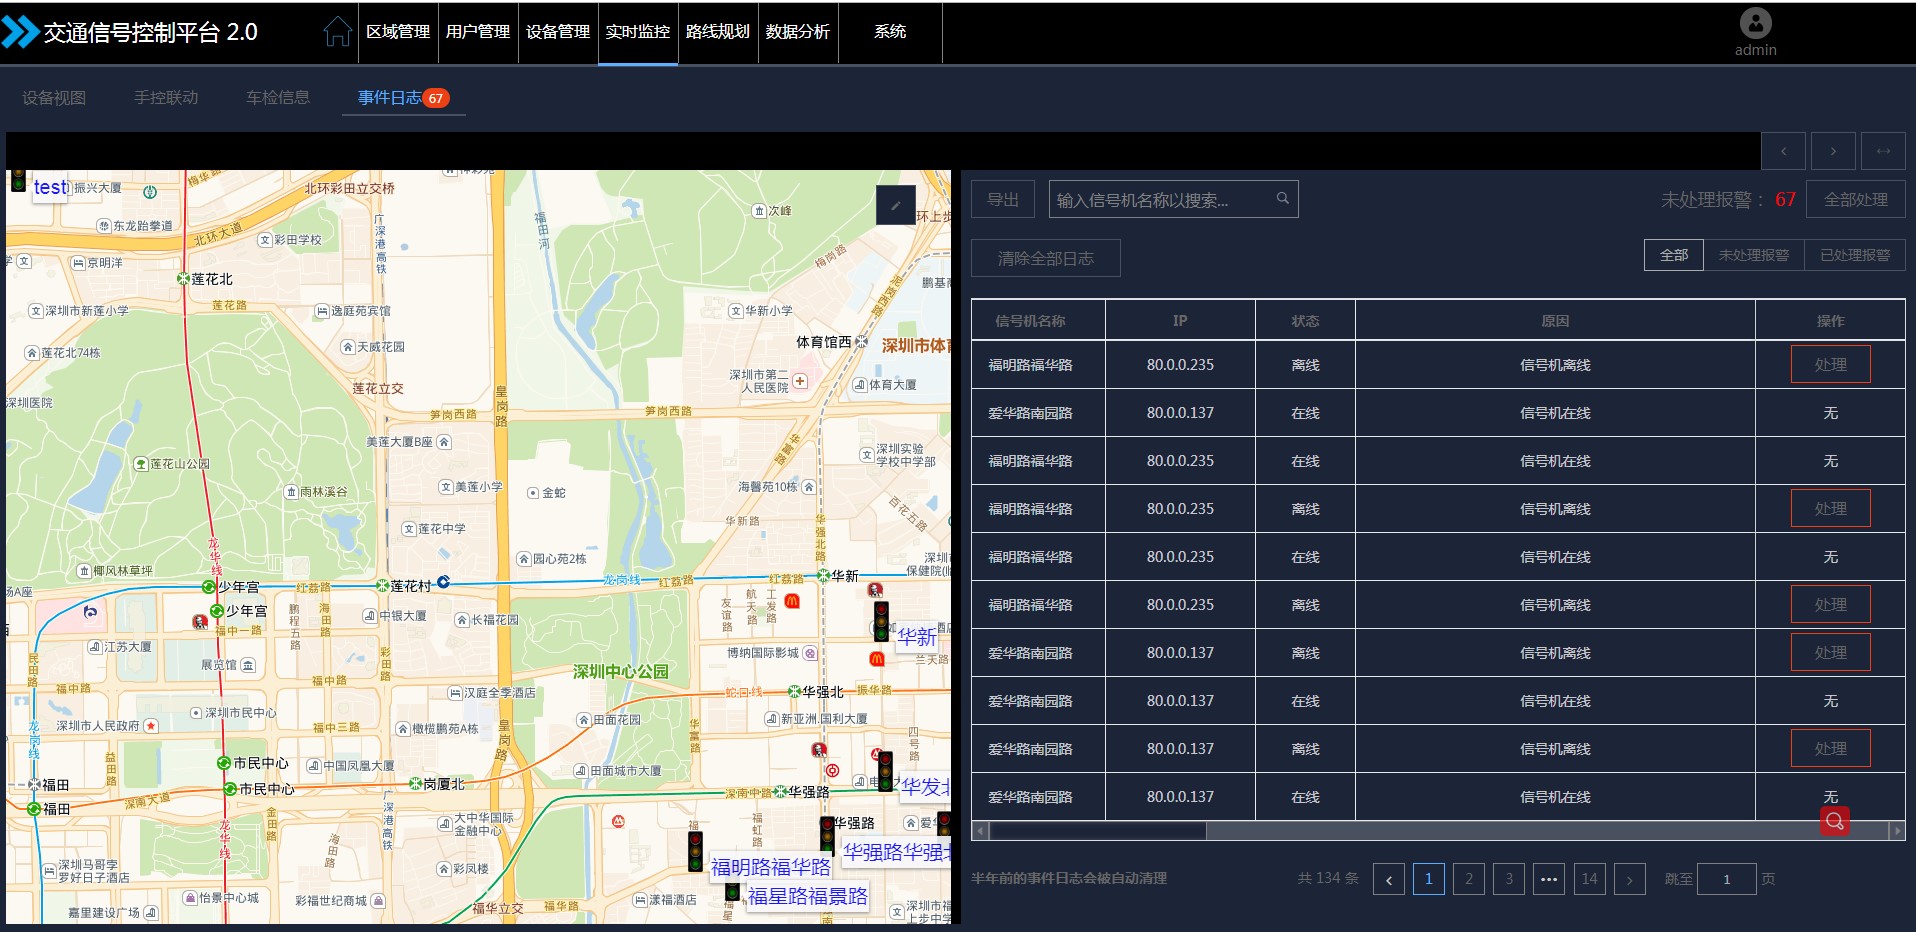The width and height of the screenshot is (1916, 932).
Task: Click the red magnifier floating icon
Action: [1834, 821]
